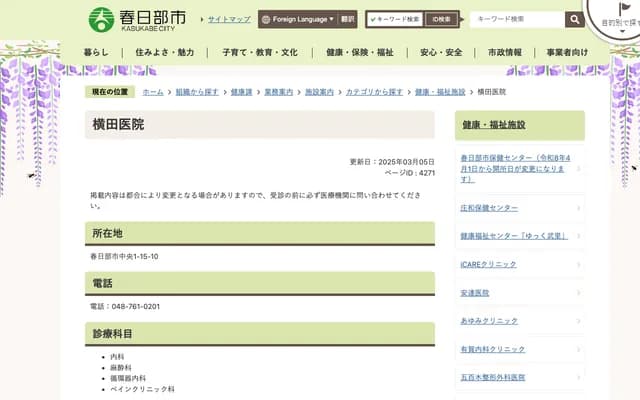
Task: Click the chevron beside iCAREクリニック
Action: (x=578, y=265)
